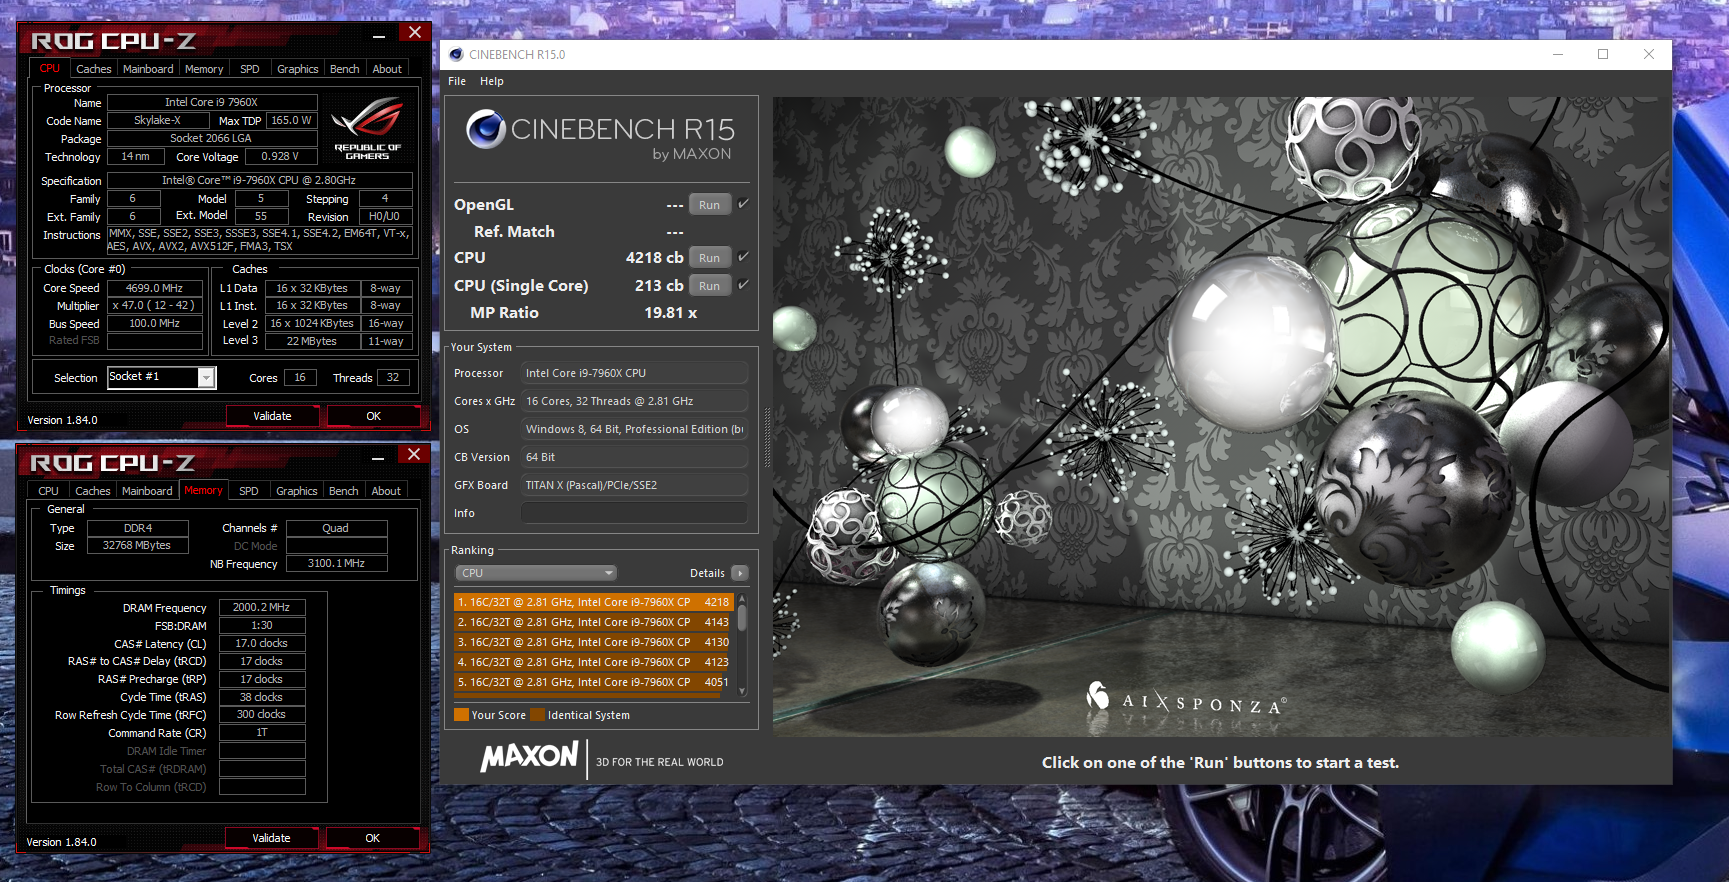Click the Cinebench title bar app icon
Viewport: 1729px width, 882px height.
tap(456, 55)
